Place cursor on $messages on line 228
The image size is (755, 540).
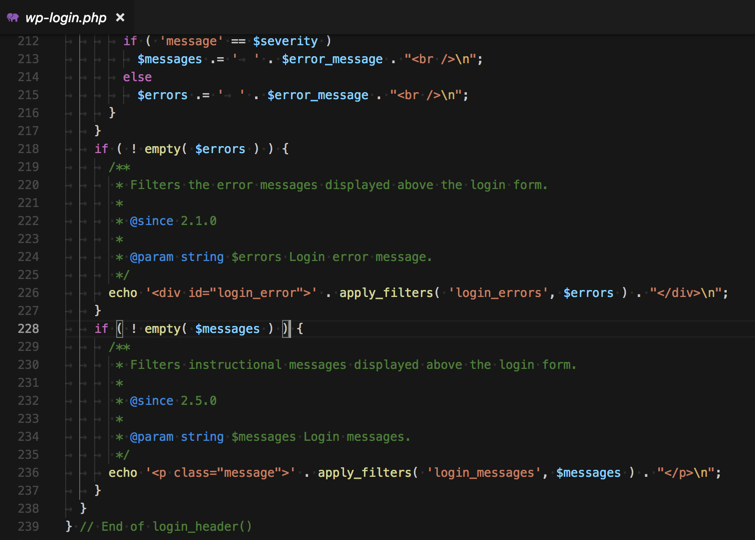[x=228, y=329]
